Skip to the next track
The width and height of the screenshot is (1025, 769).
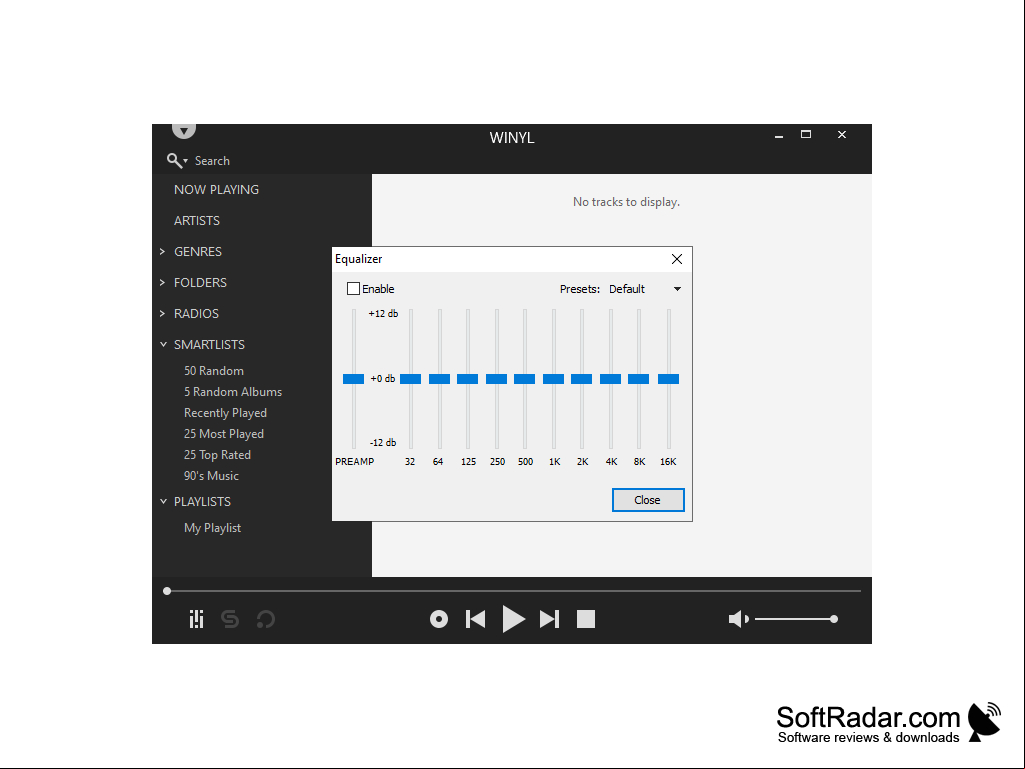point(549,619)
